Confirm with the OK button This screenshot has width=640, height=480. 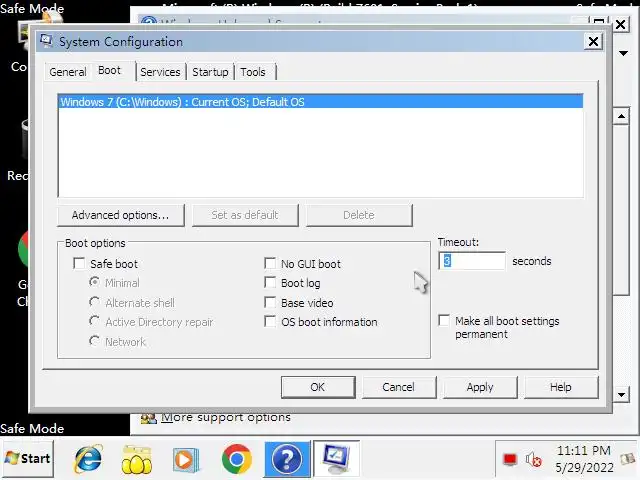pos(318,387)
